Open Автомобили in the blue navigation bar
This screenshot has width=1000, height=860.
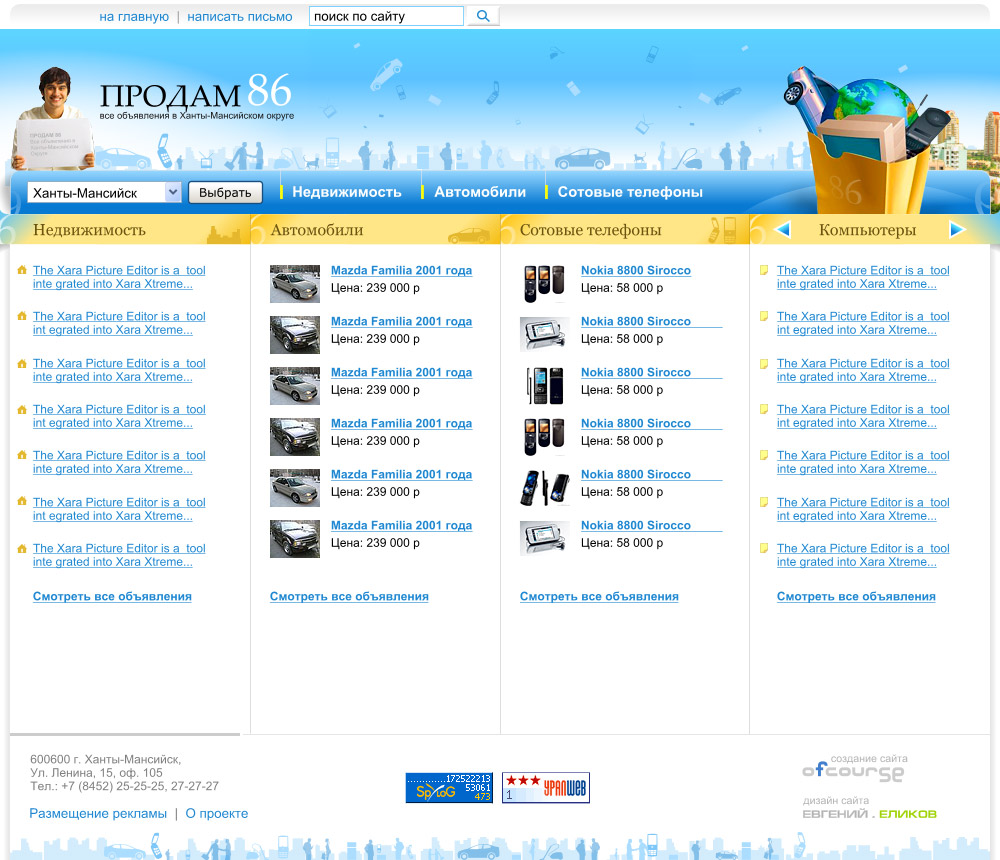[x=480, y=192]
